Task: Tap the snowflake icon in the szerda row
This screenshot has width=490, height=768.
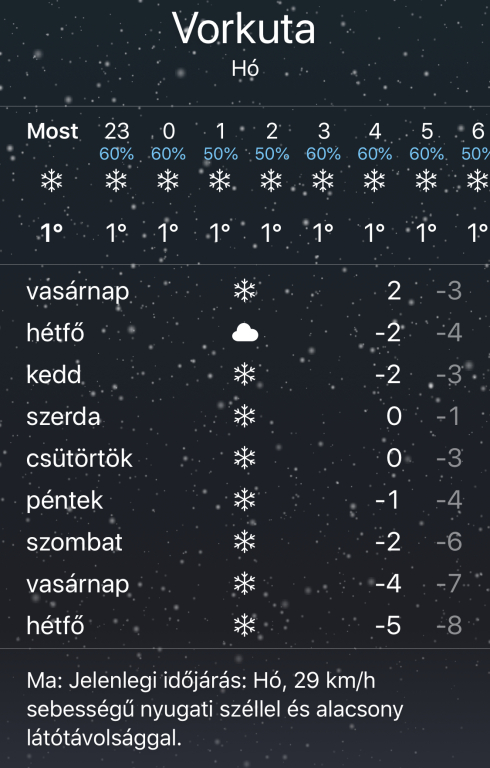Action: 245,416
